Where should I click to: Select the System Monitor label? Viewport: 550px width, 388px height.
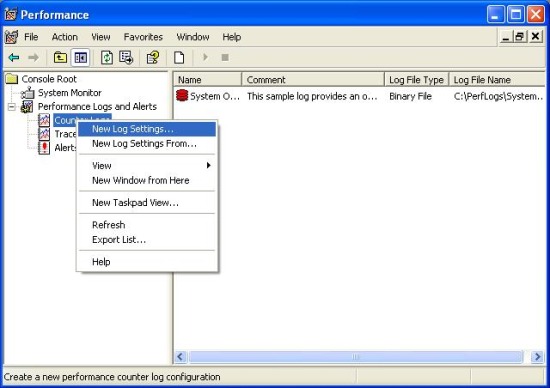point(70,93)
